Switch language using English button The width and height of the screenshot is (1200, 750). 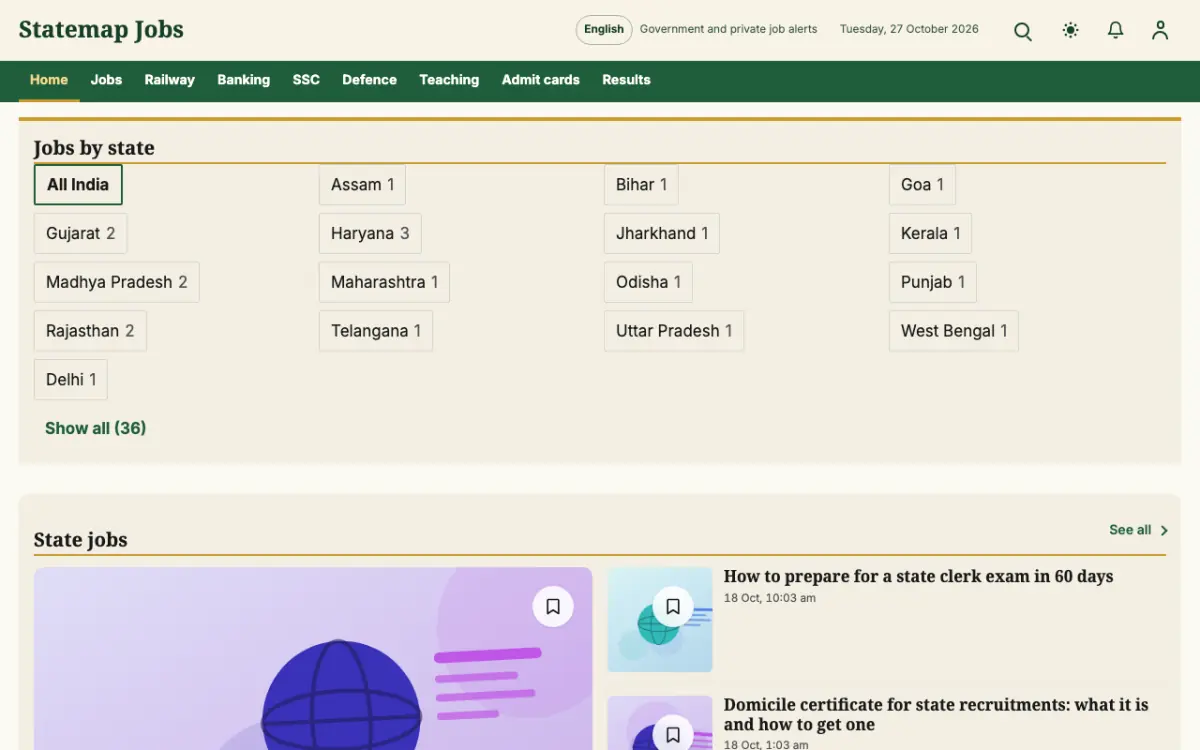coord(604,30)
